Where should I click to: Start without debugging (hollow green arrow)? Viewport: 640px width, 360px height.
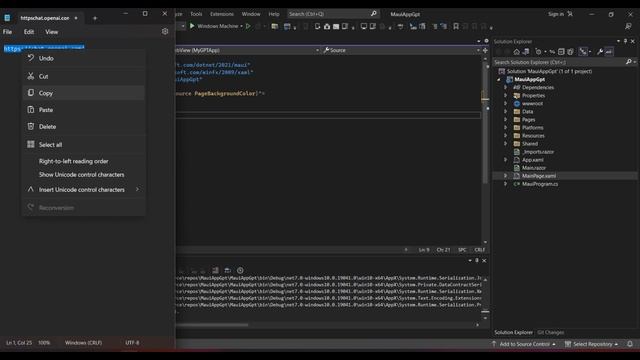248,26
